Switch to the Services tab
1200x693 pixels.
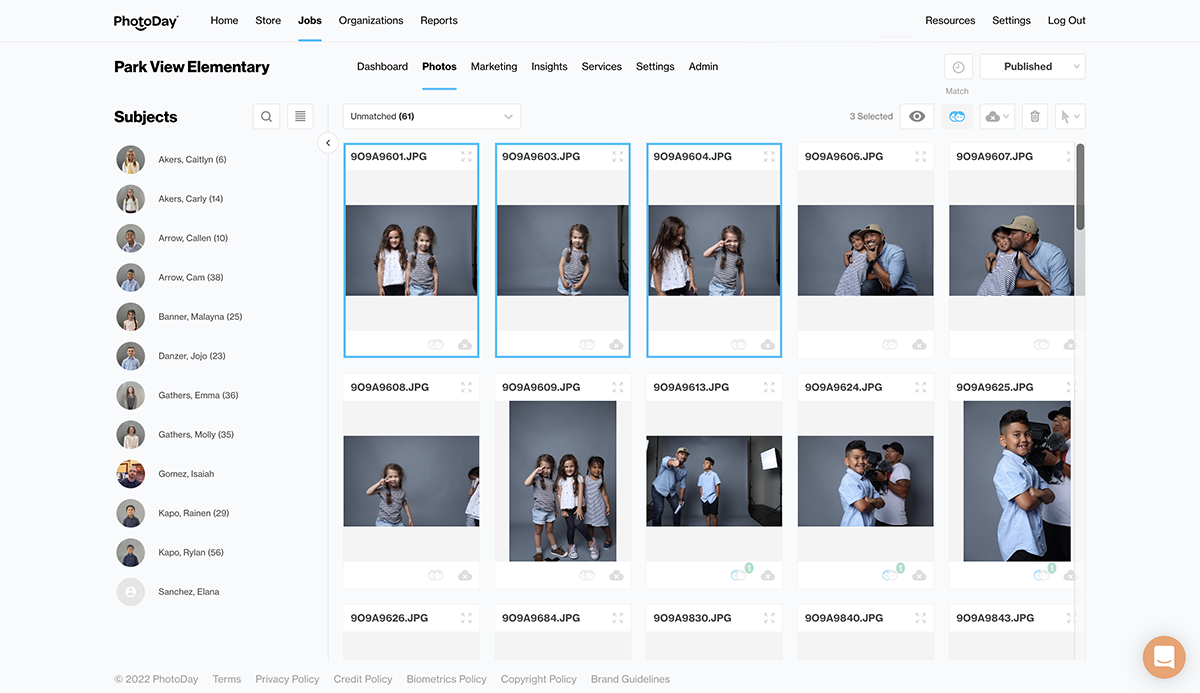tap(602, 67)
